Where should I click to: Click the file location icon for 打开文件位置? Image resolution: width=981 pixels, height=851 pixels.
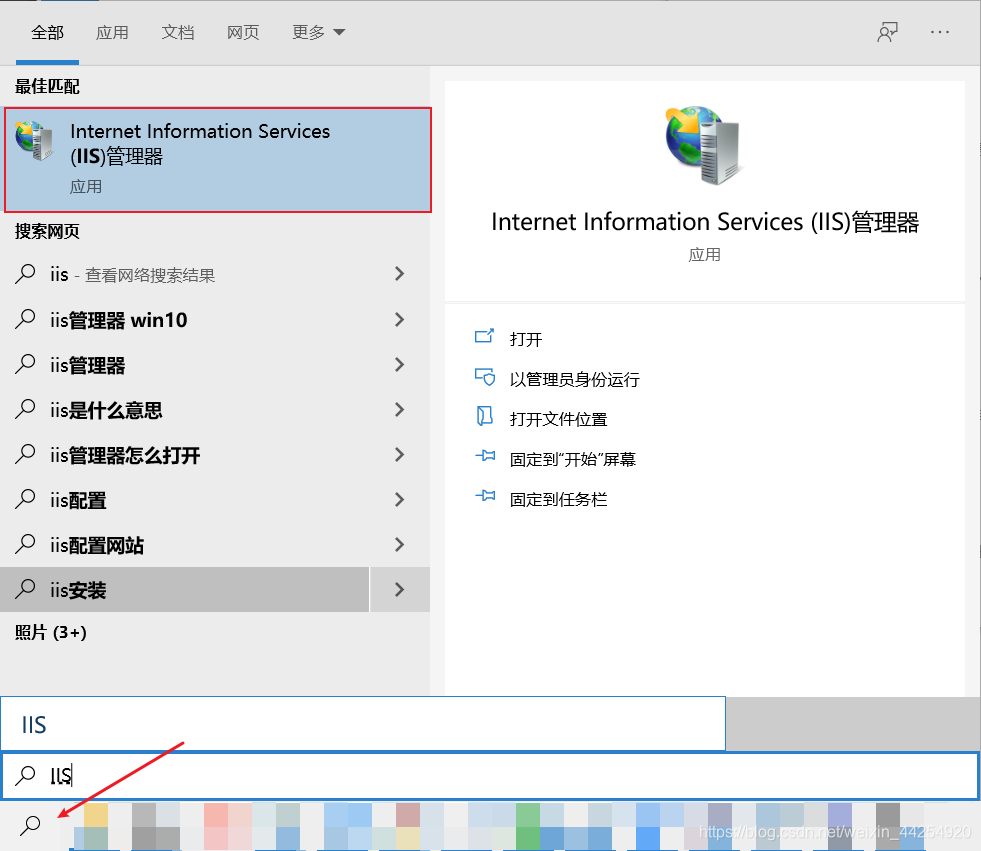click(484, 416)
